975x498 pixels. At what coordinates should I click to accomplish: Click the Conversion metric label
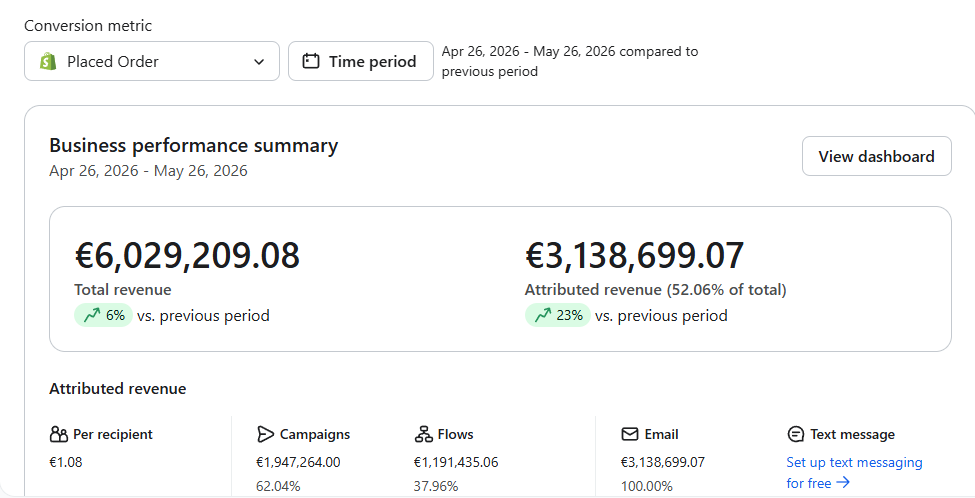(88, 25)
